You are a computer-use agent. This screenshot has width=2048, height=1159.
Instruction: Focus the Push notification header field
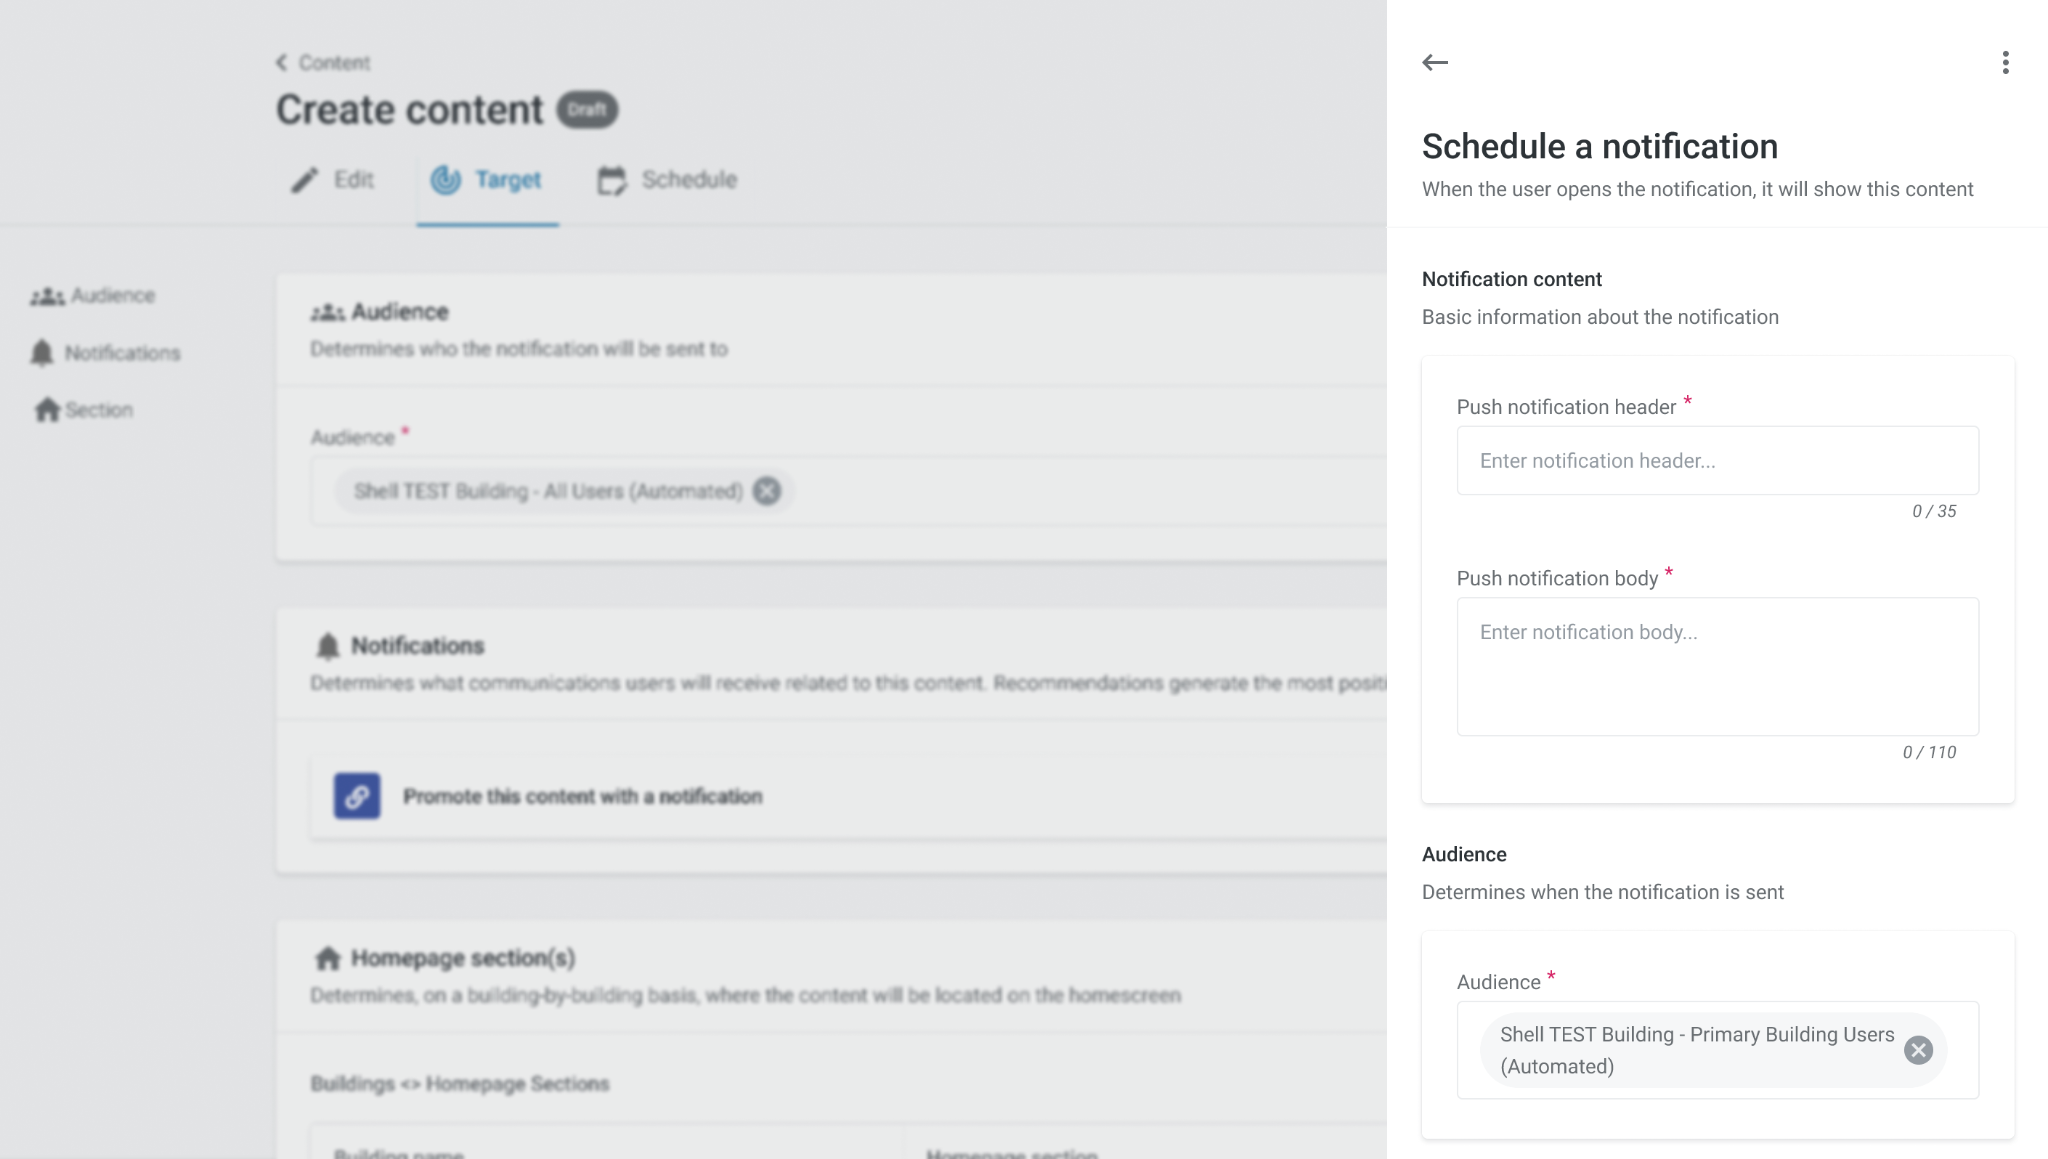1717,461
